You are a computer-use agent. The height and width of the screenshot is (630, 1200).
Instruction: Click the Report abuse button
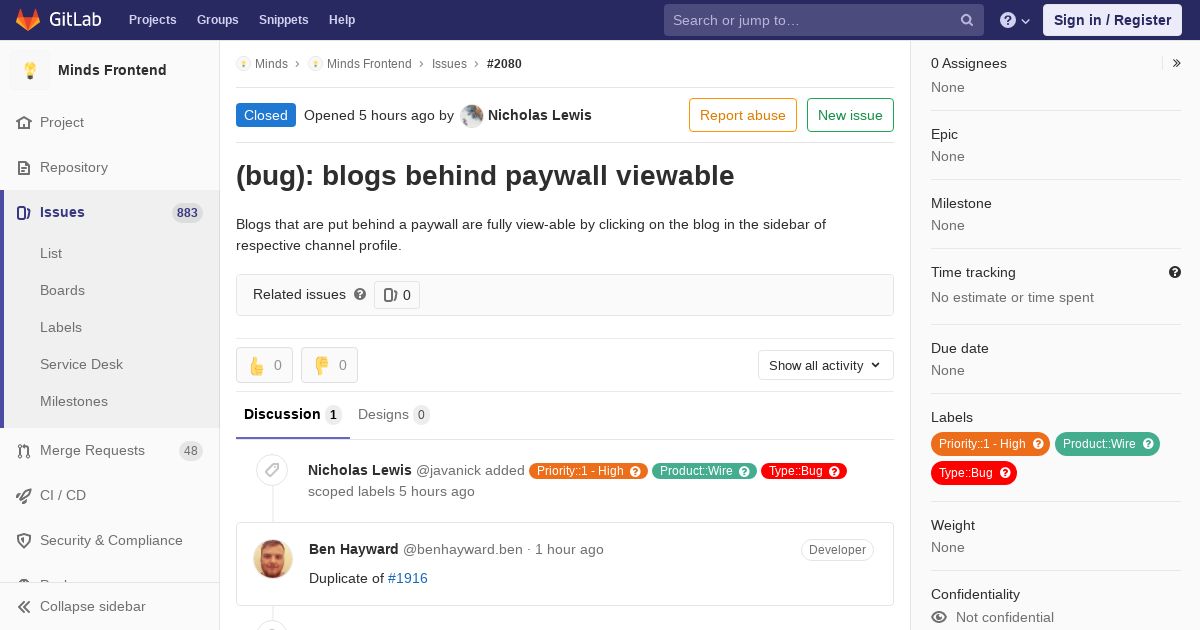pyautogui.click(x=743, y=115)
